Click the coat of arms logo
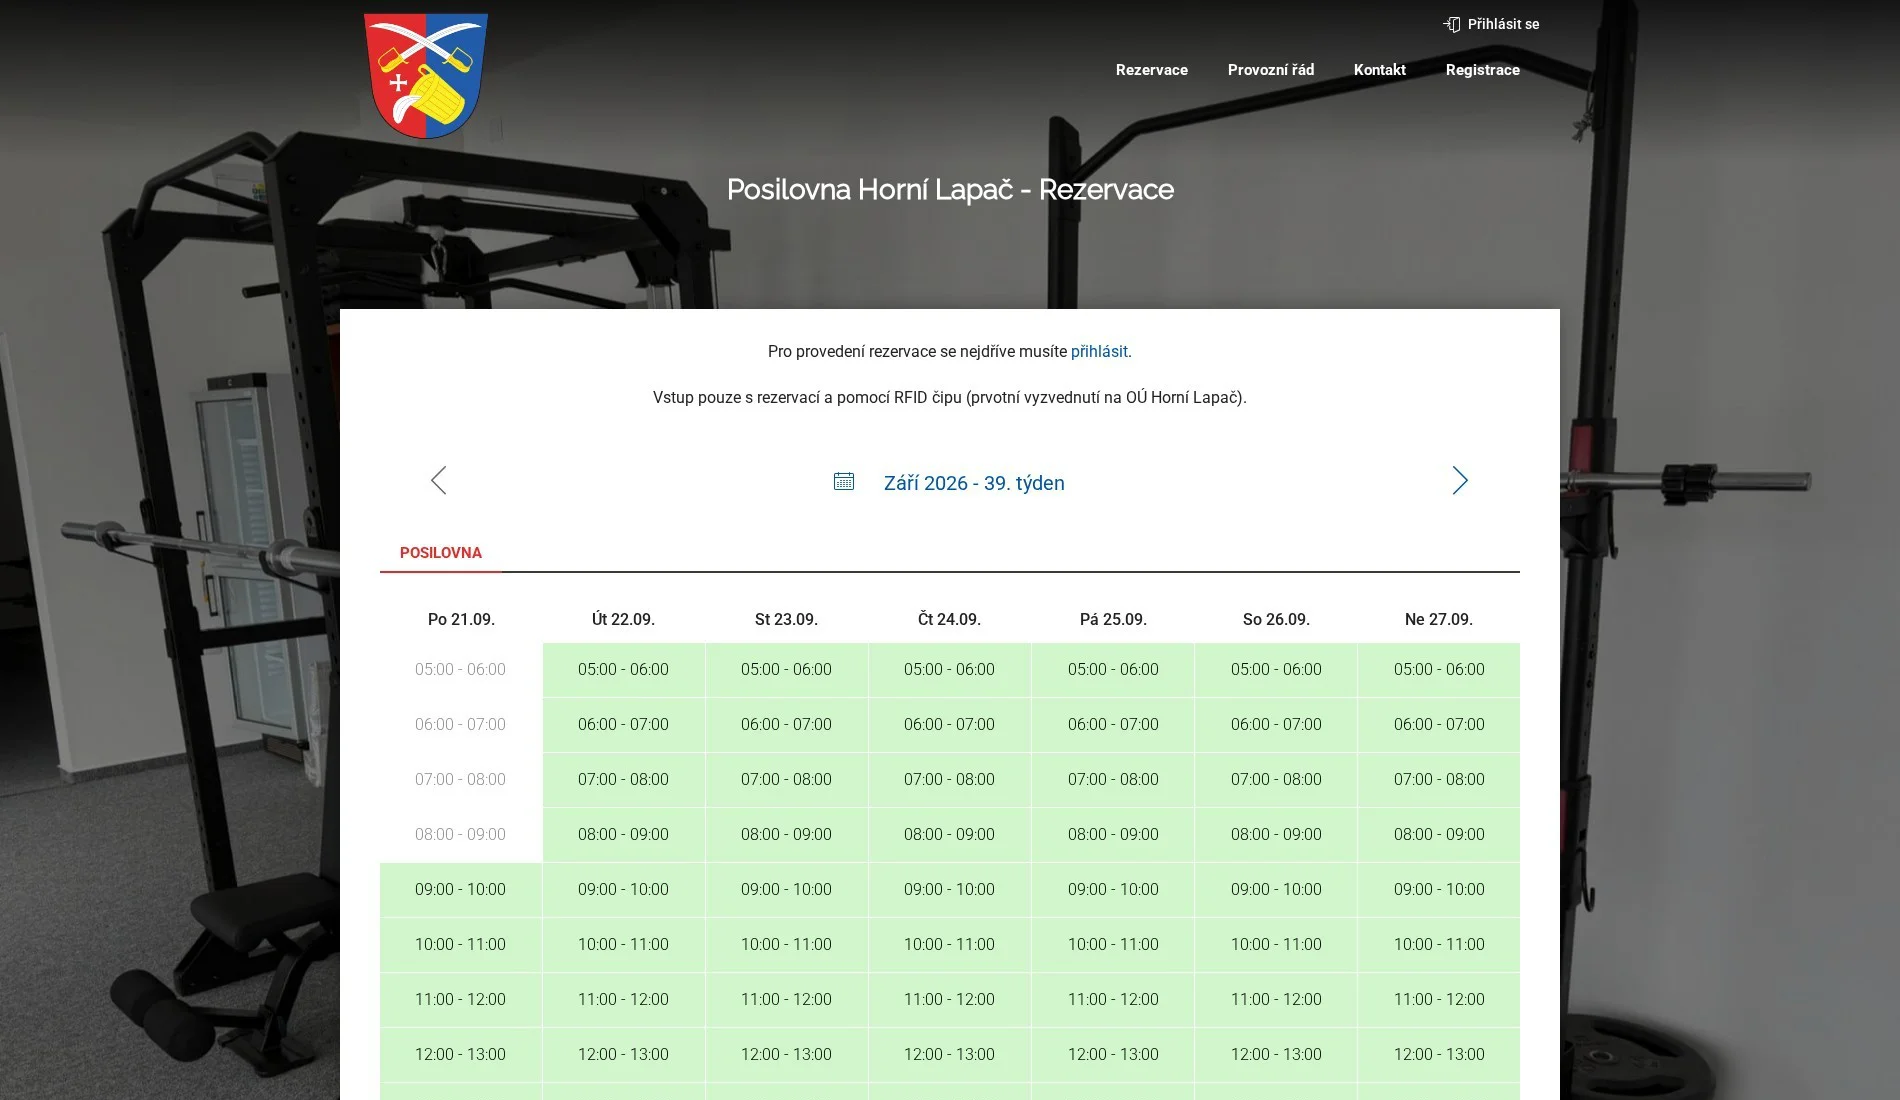 point(426,76)
